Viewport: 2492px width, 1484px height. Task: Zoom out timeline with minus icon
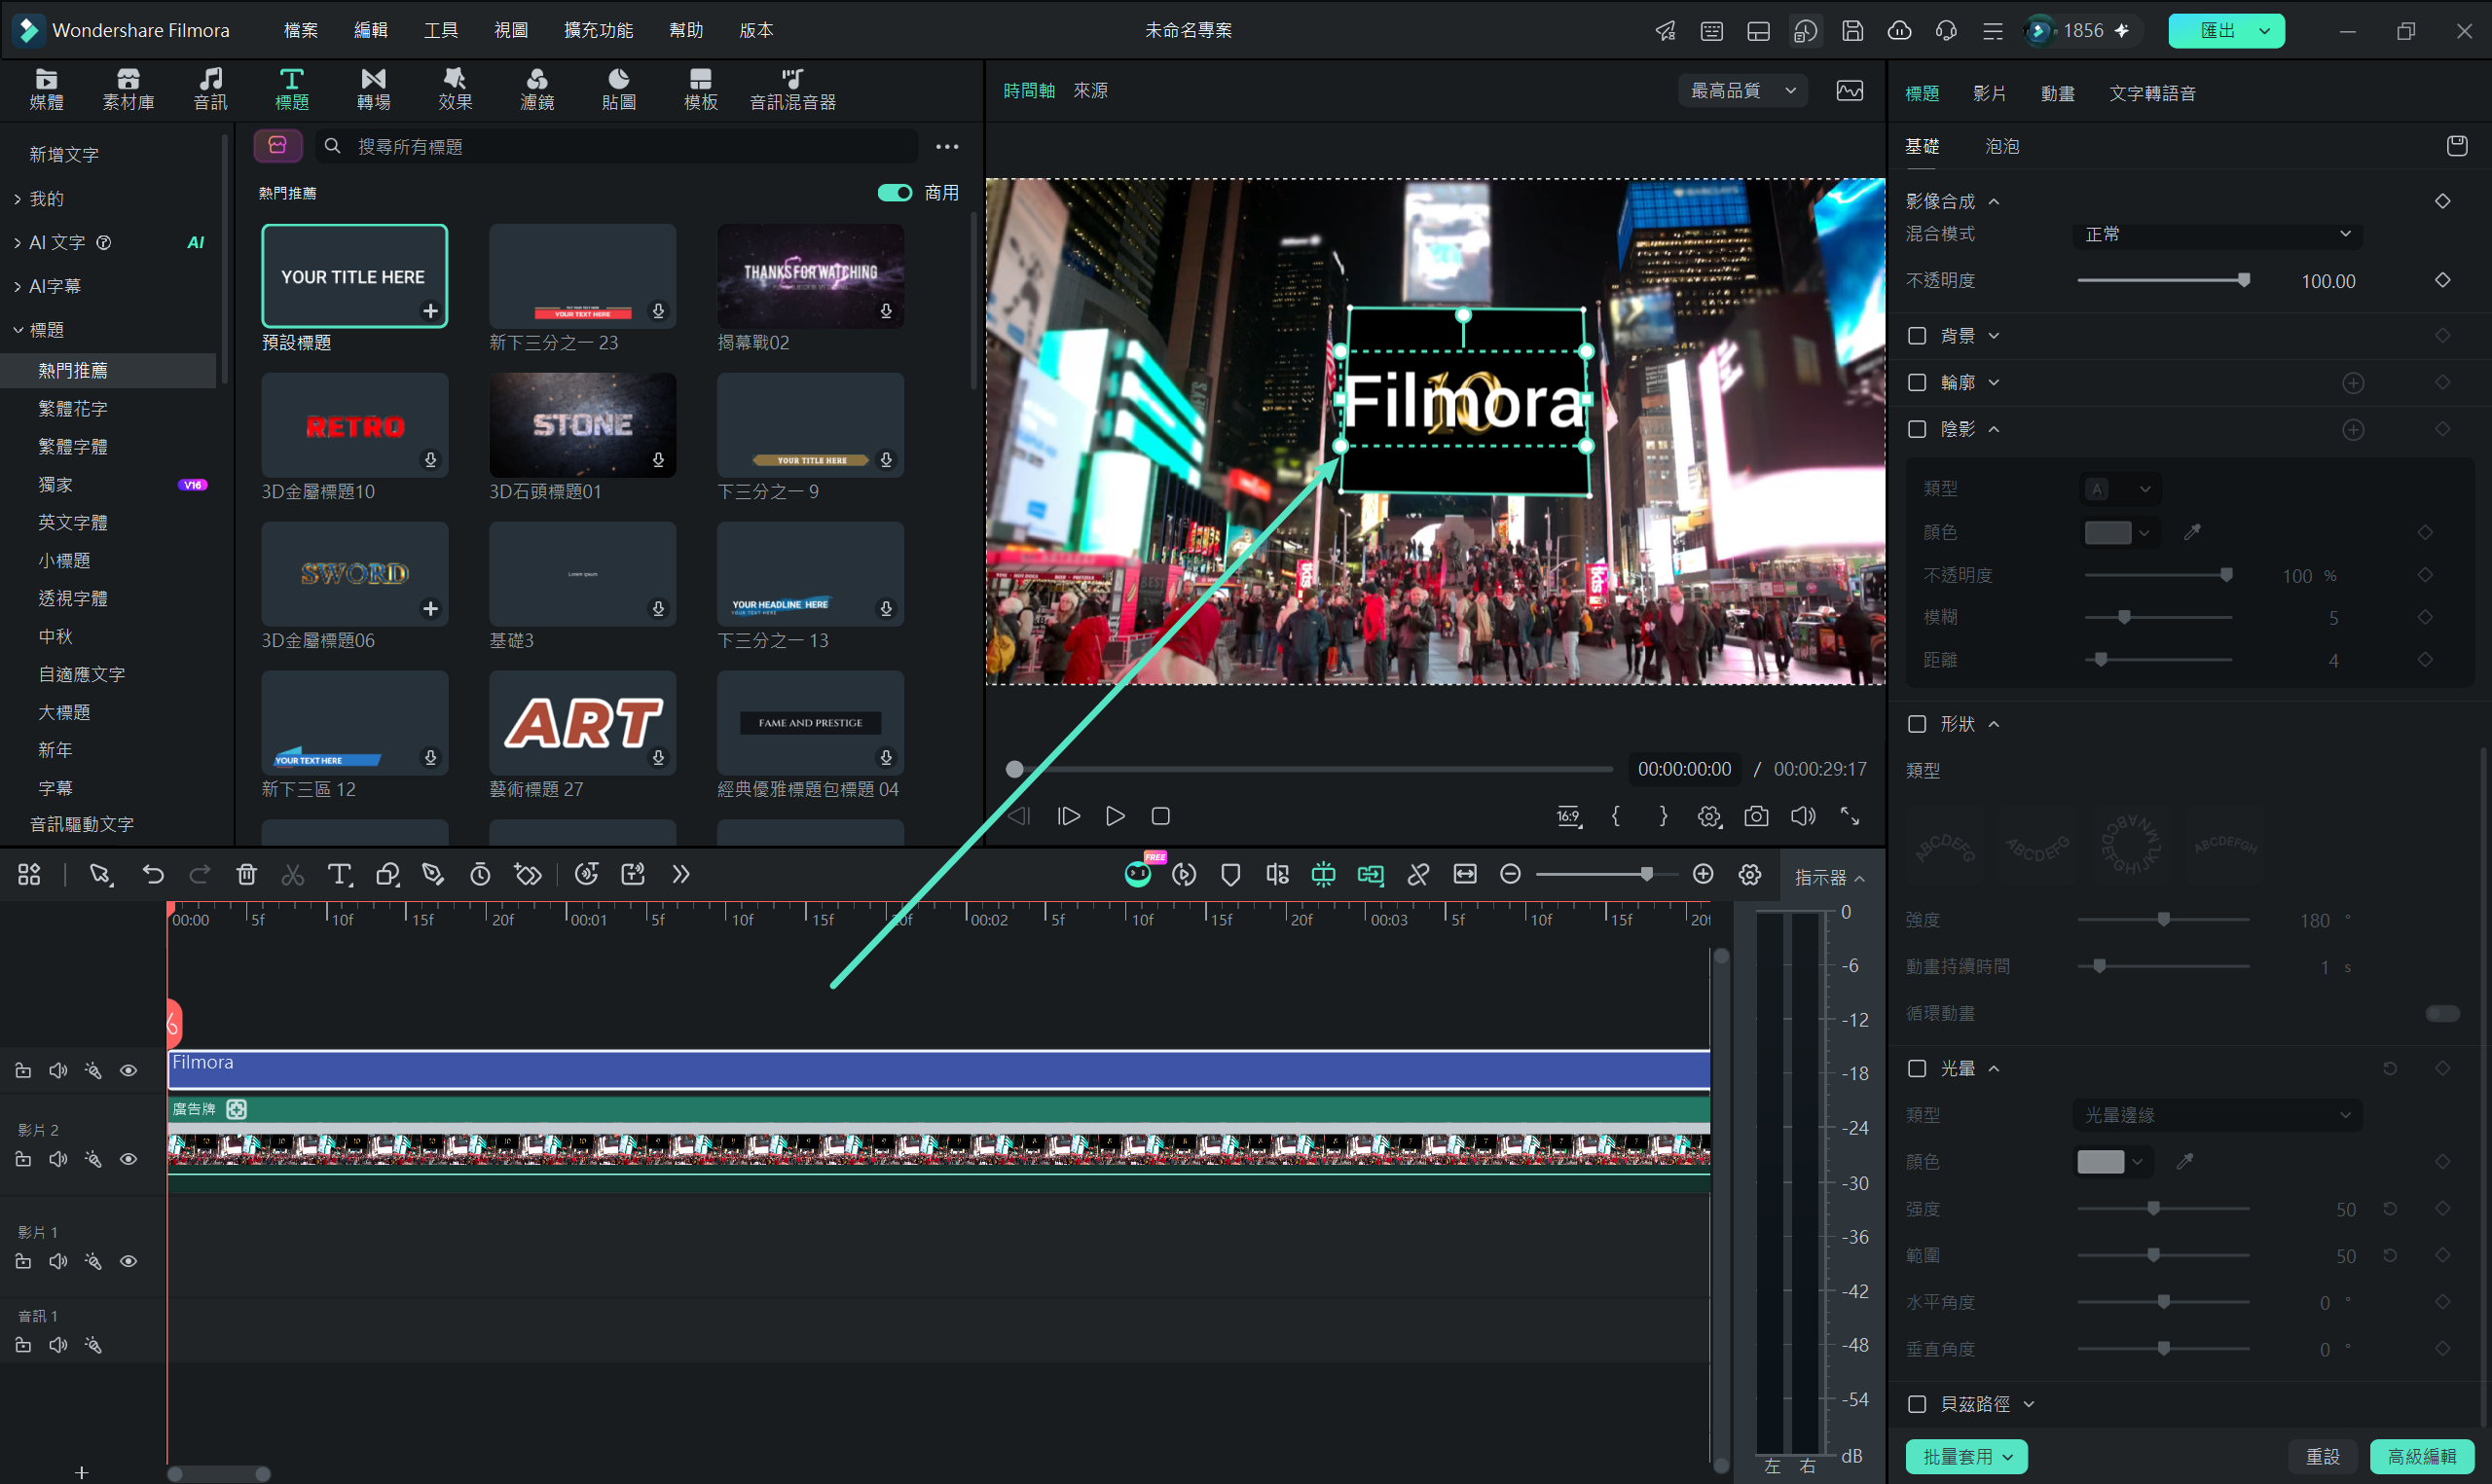[x=1510, y=875]
